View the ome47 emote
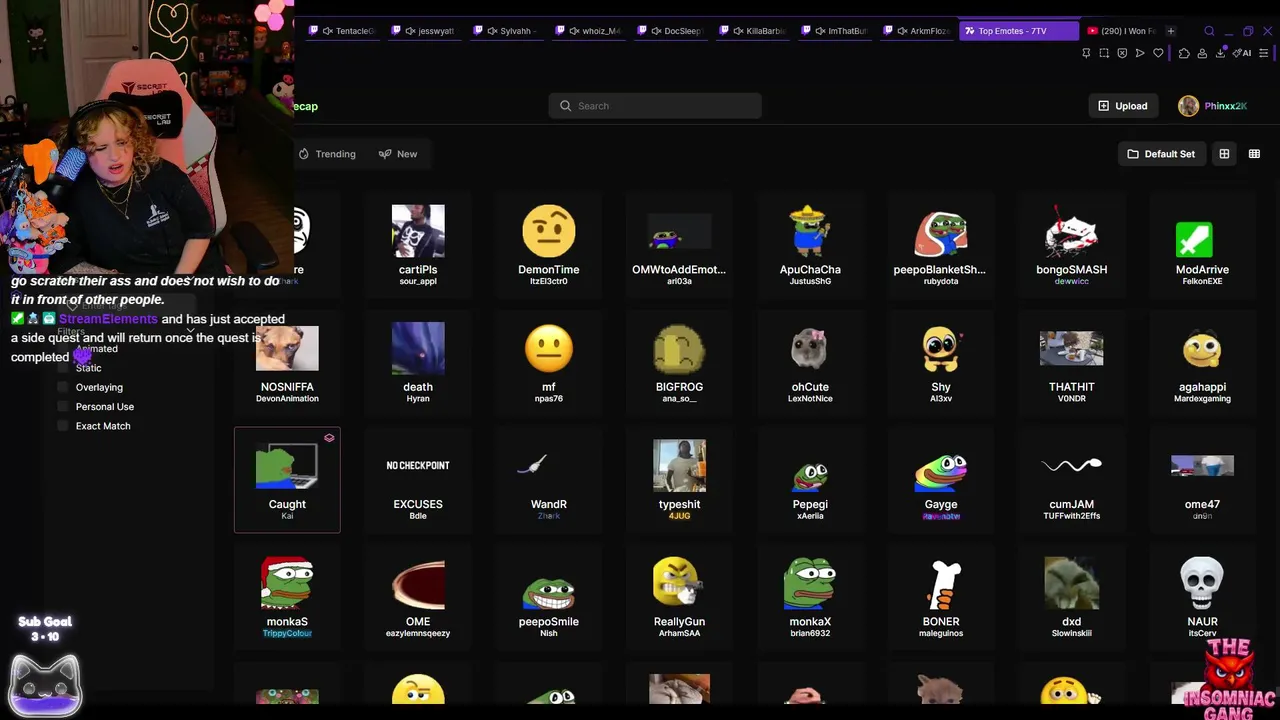The height and width of the screenshot is (720, 1280). (1202, 480)
